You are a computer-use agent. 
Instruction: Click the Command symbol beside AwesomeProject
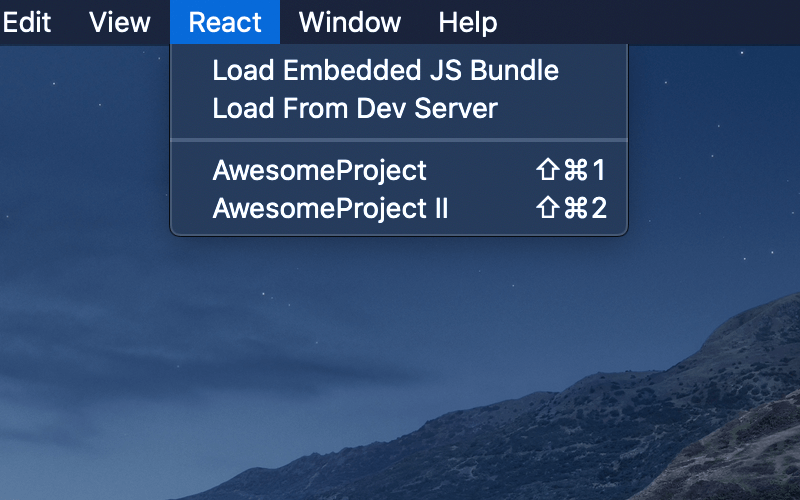tap(575, 171)
